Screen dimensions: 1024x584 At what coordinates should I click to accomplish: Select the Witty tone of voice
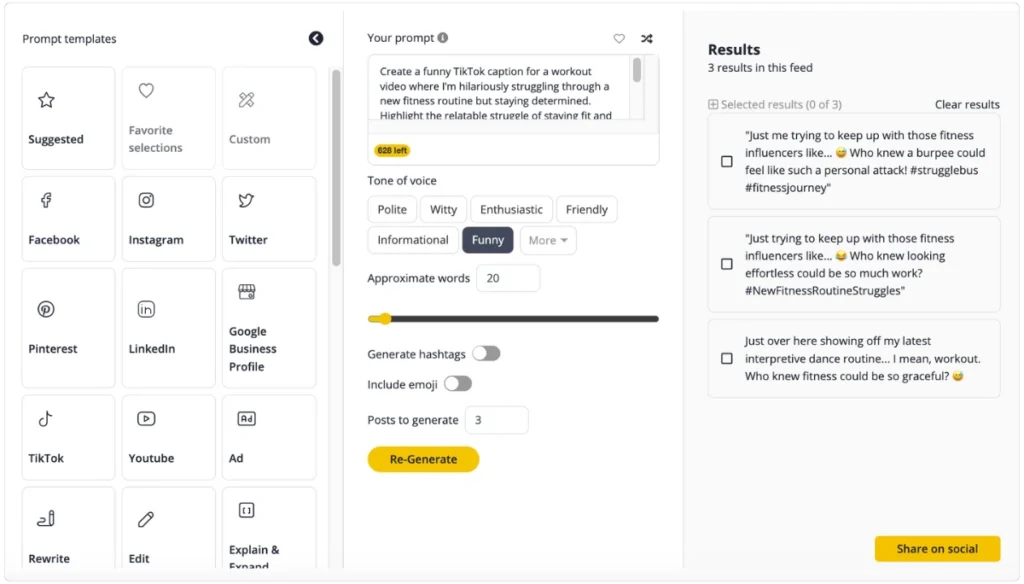coord(443,210)
